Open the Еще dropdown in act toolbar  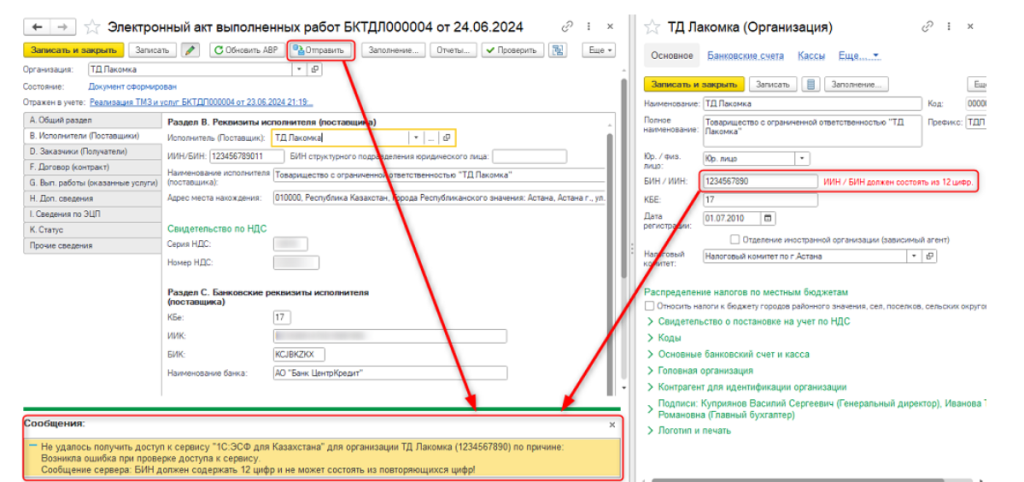click(x=600, y=50)
